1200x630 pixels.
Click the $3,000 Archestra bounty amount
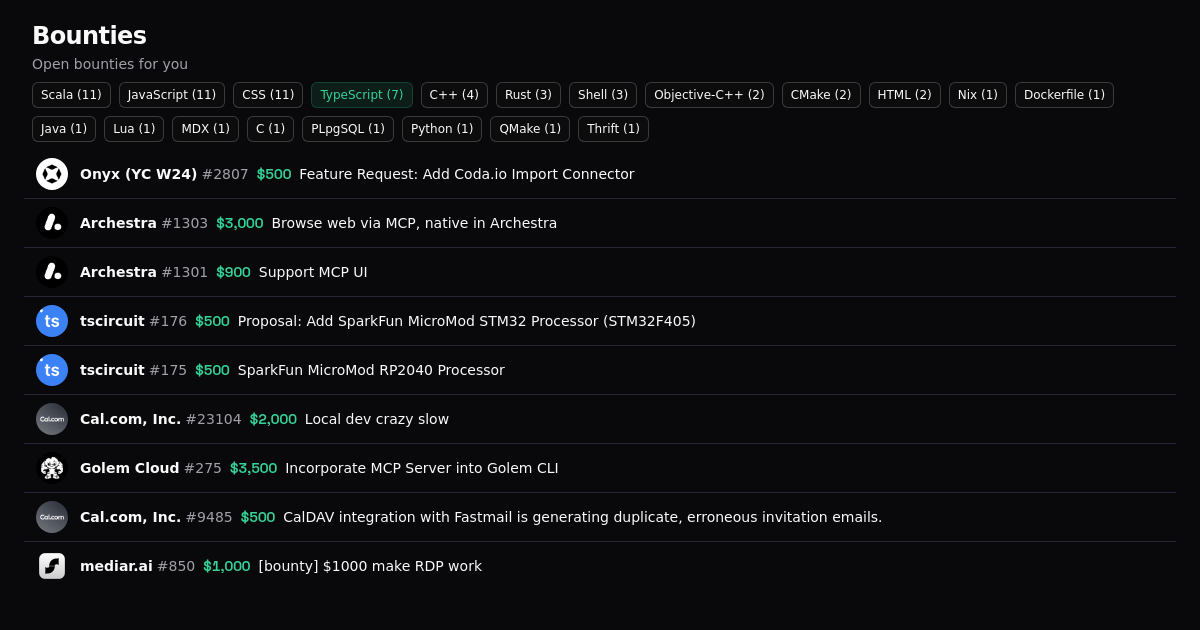[x=239, y=223]
